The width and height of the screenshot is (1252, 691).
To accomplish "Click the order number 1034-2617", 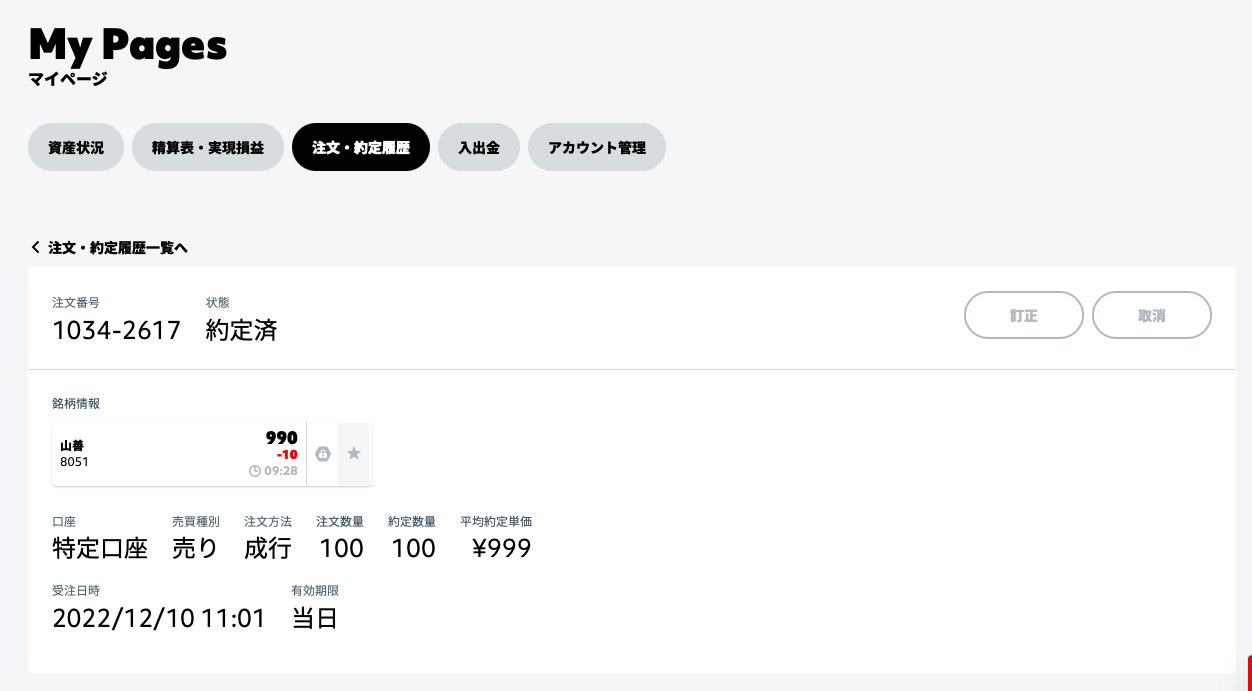I will coord(116,330).
